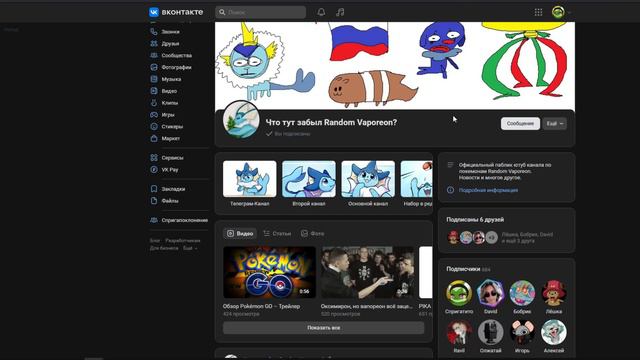Click the Фотографии icon in sidebar
This screenshot has width=640, height=360.
(x=154, y=67)
